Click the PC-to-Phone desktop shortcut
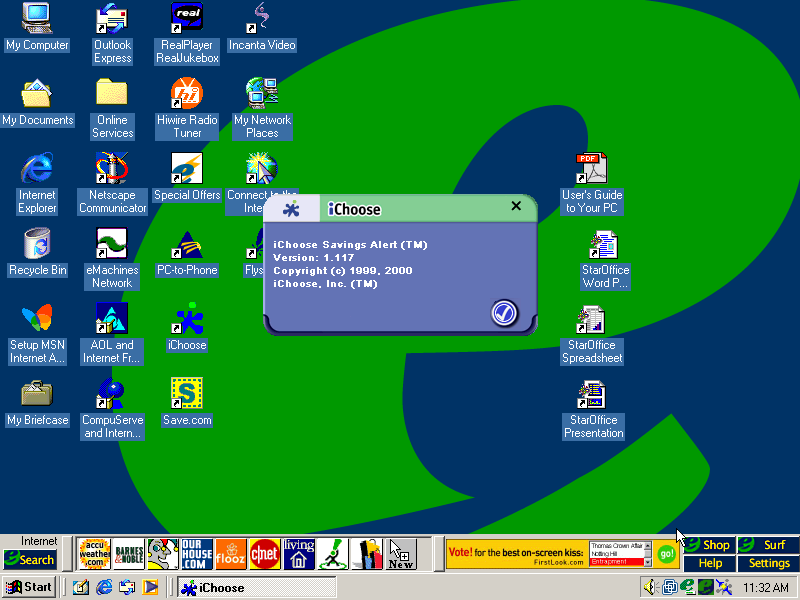The image size is (800, 600). click(187, 254)
